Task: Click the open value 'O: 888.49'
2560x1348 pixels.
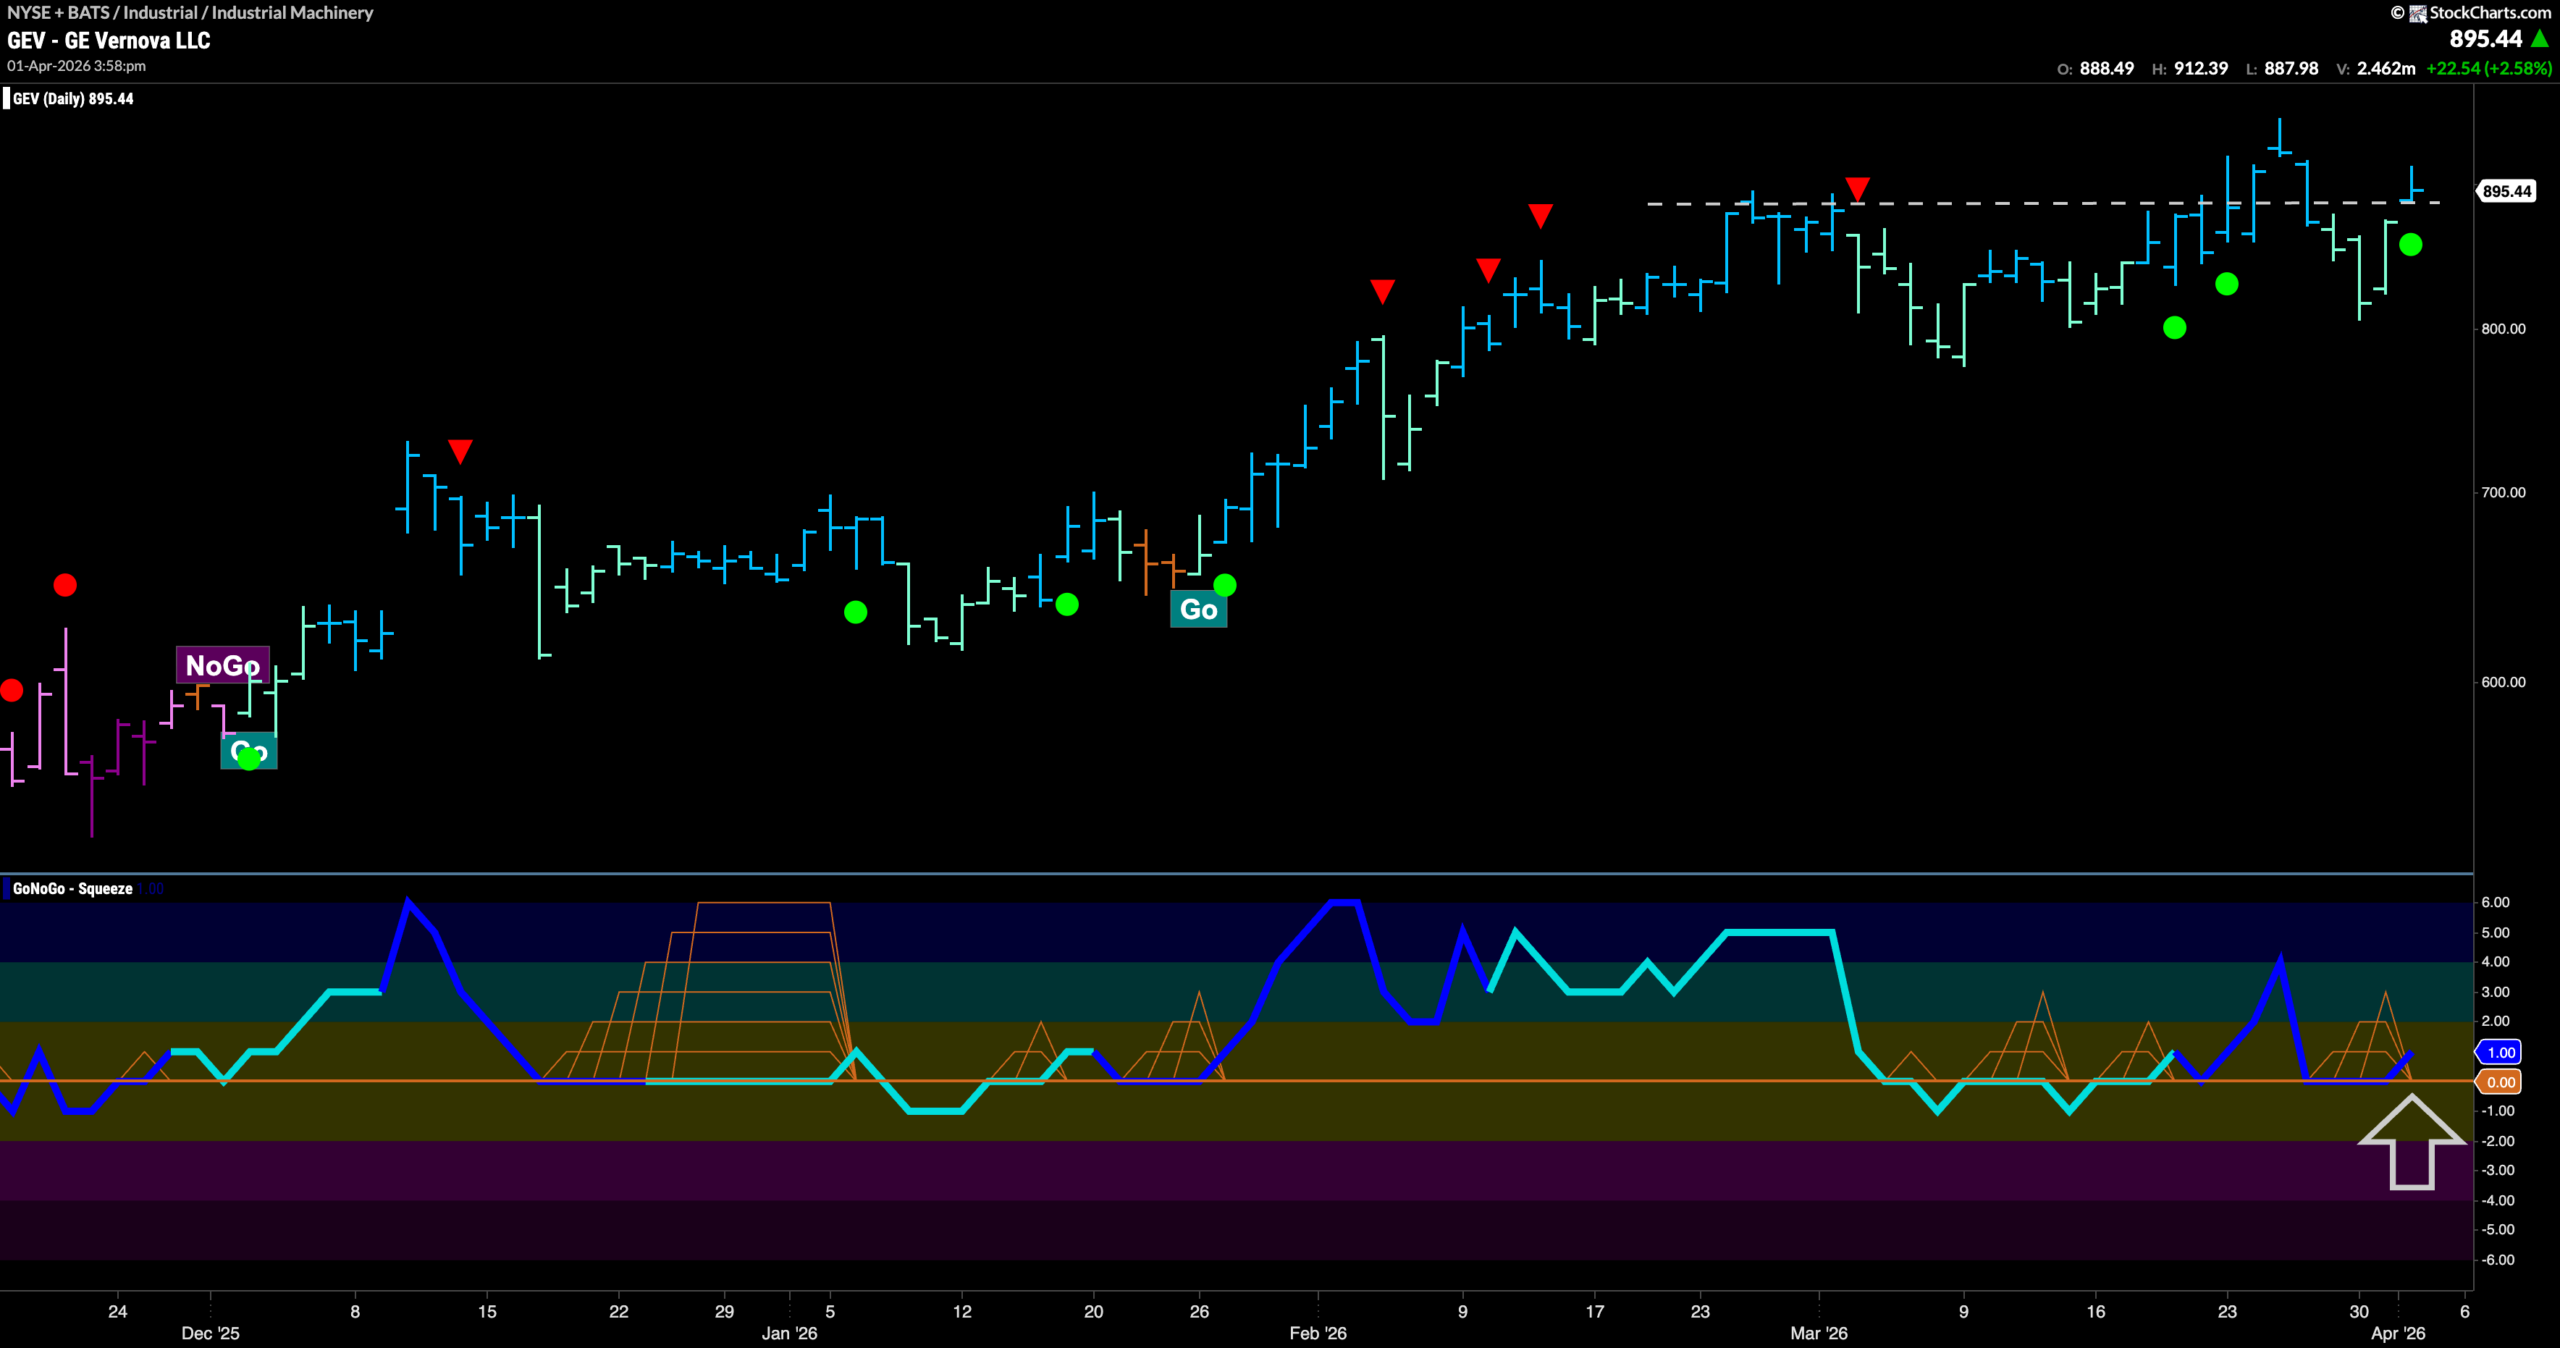Action: pos(2095,68)
